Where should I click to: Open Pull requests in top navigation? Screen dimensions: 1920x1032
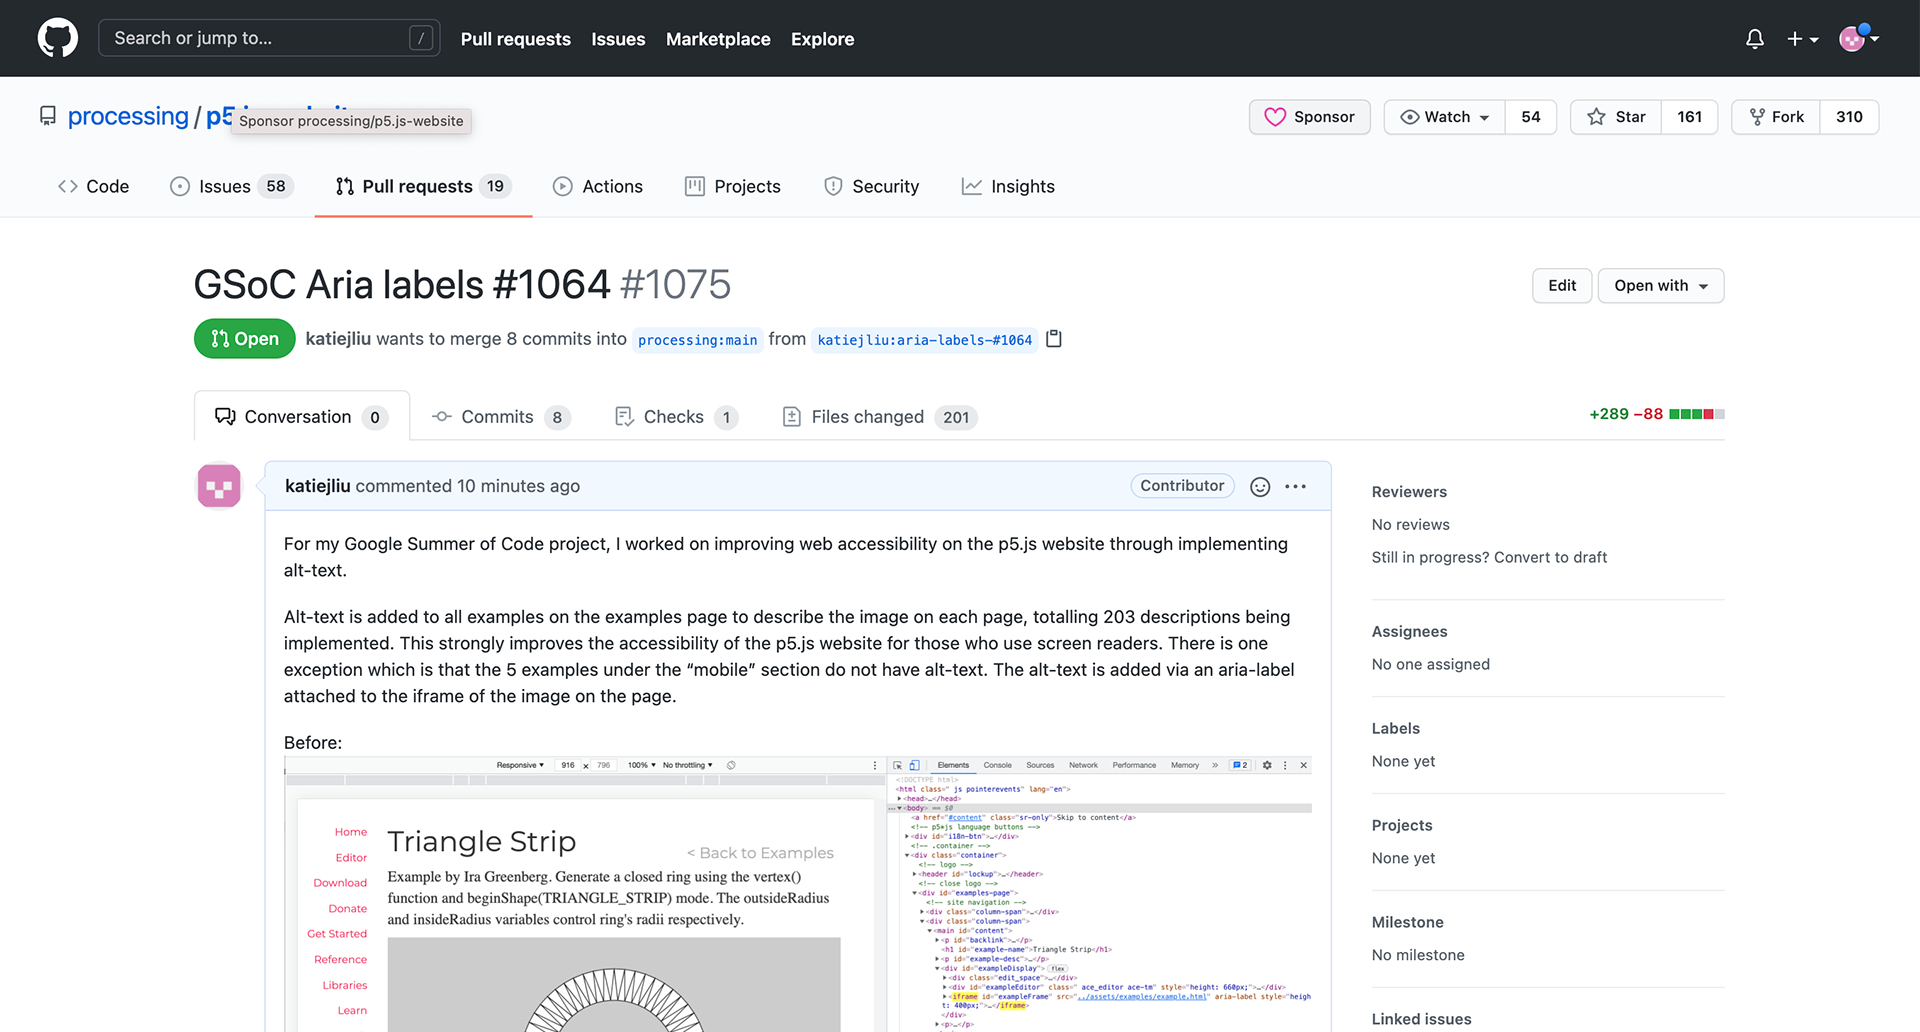tap(516, 39)
